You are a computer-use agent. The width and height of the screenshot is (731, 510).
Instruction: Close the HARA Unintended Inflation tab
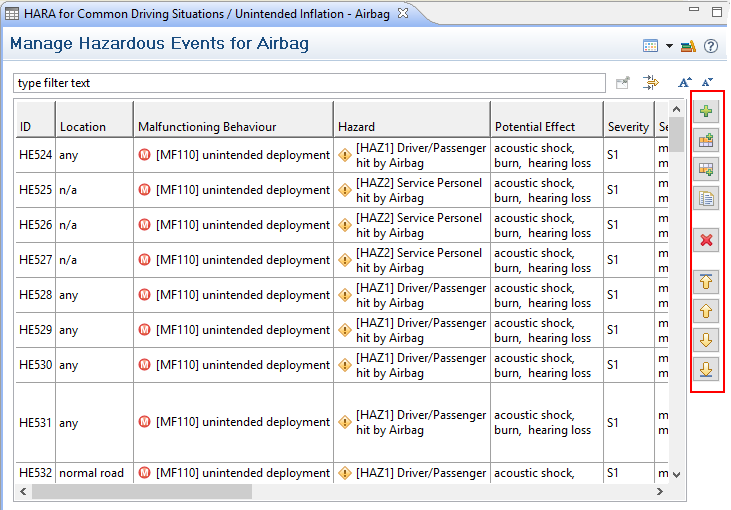pos(402,13)
